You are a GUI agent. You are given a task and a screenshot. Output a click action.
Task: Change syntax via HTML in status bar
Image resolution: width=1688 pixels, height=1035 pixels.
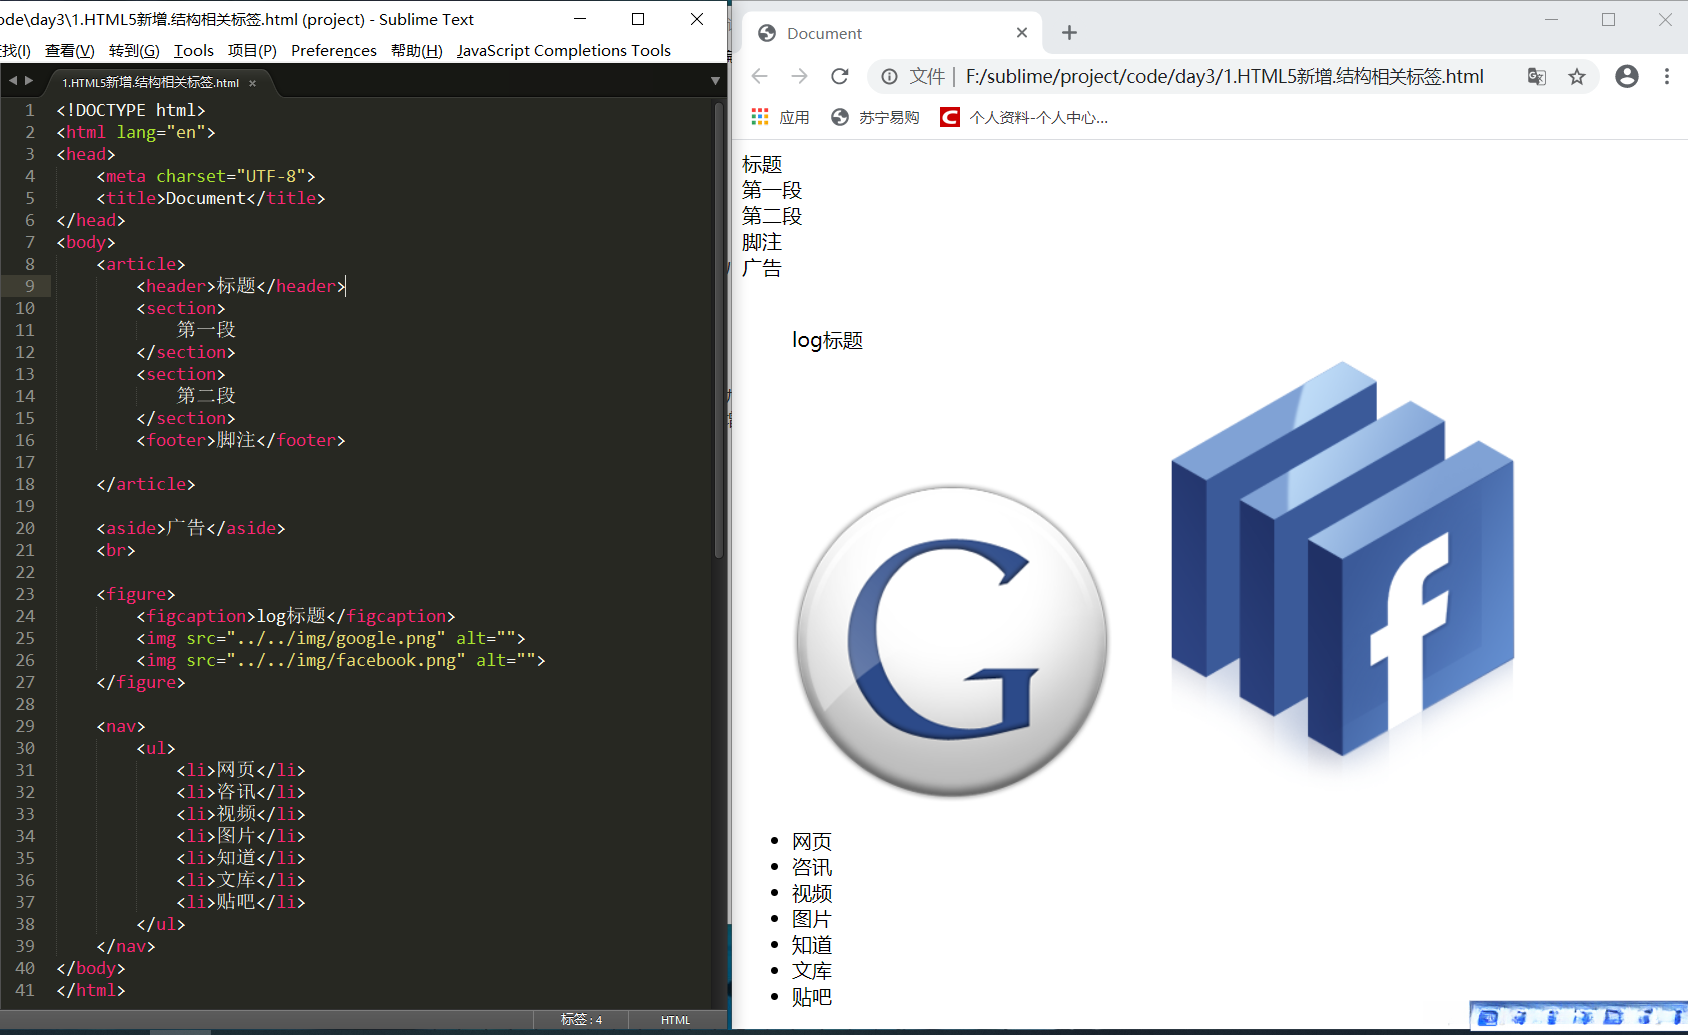click(x=675, y=1020)
